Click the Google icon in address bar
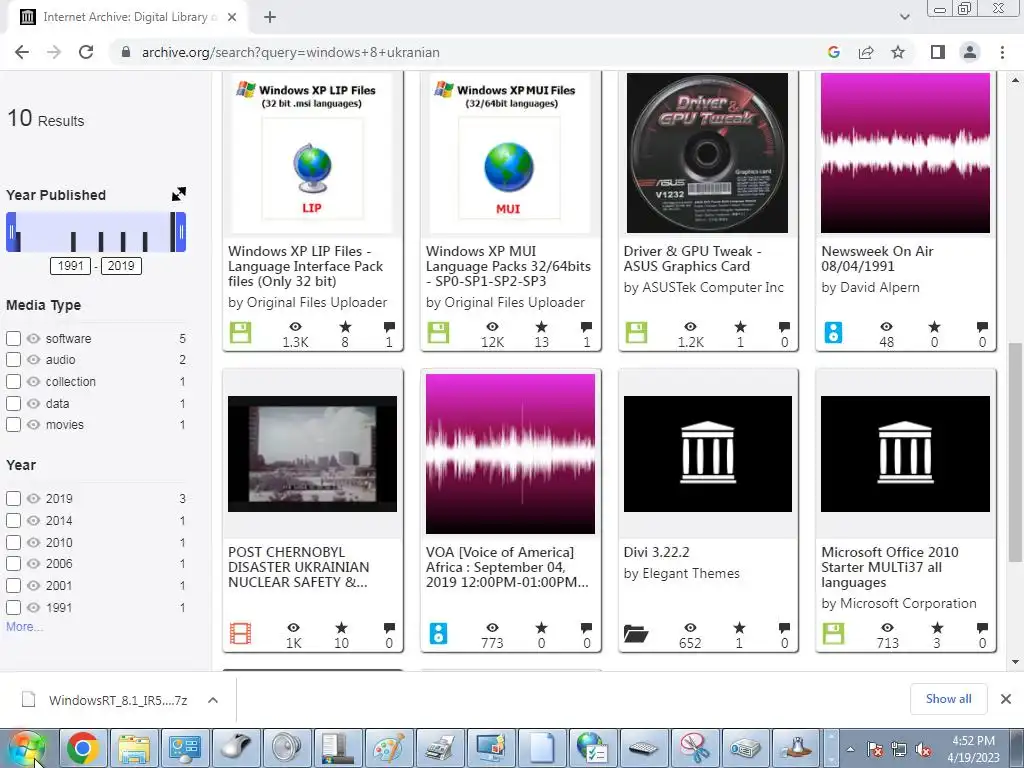Screen dimensions: 1024x768 click(x=833, y=52)
